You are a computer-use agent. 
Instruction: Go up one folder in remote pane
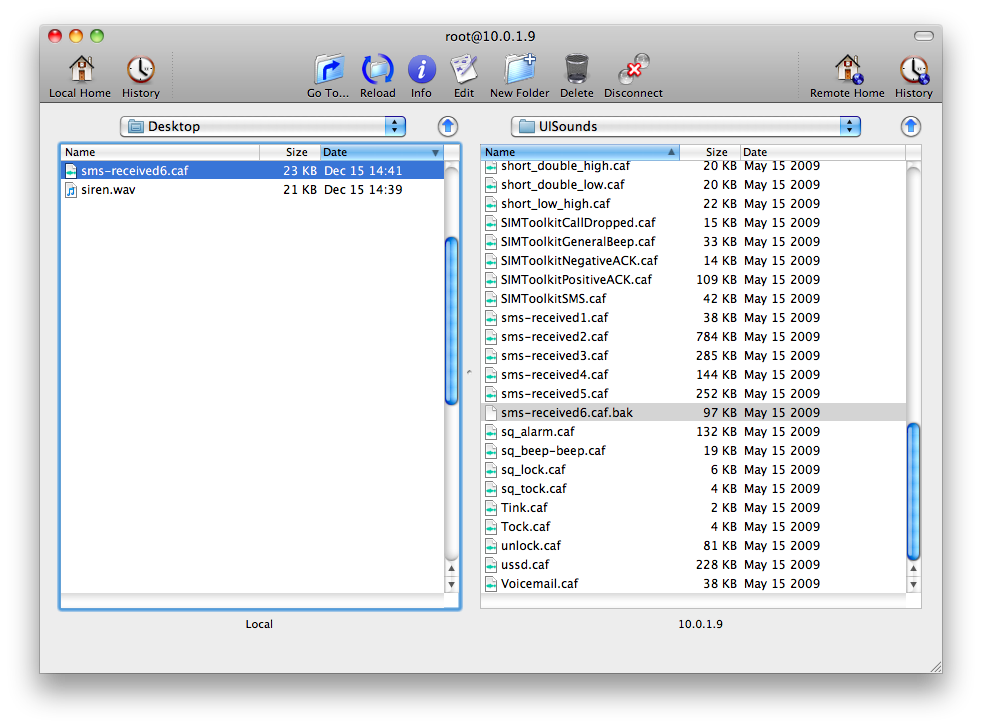910,126
